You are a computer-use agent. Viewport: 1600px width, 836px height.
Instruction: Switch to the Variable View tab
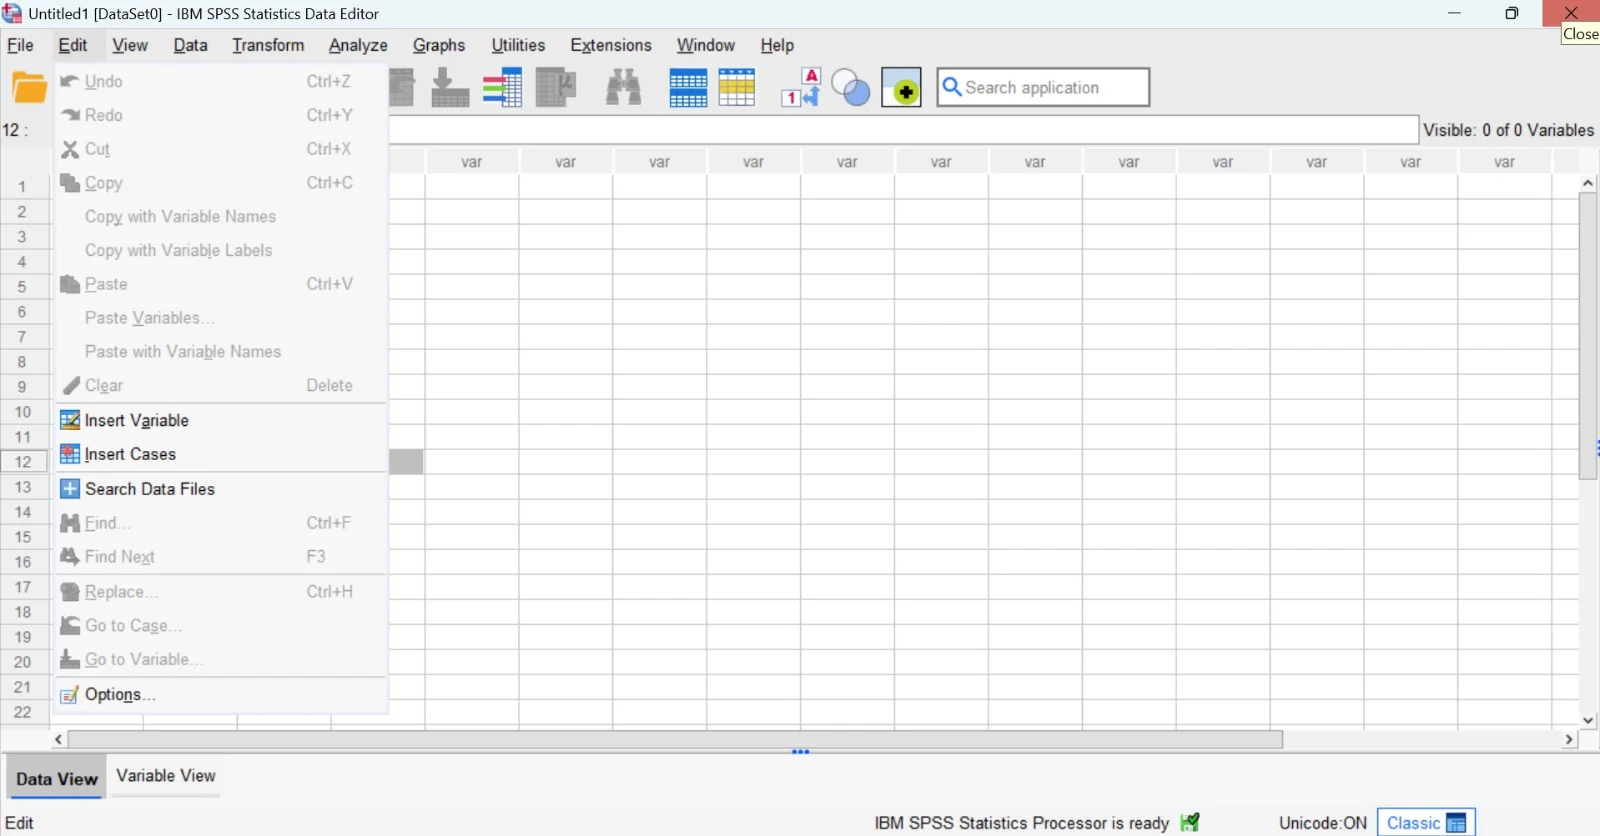click(x=166, y=776)
